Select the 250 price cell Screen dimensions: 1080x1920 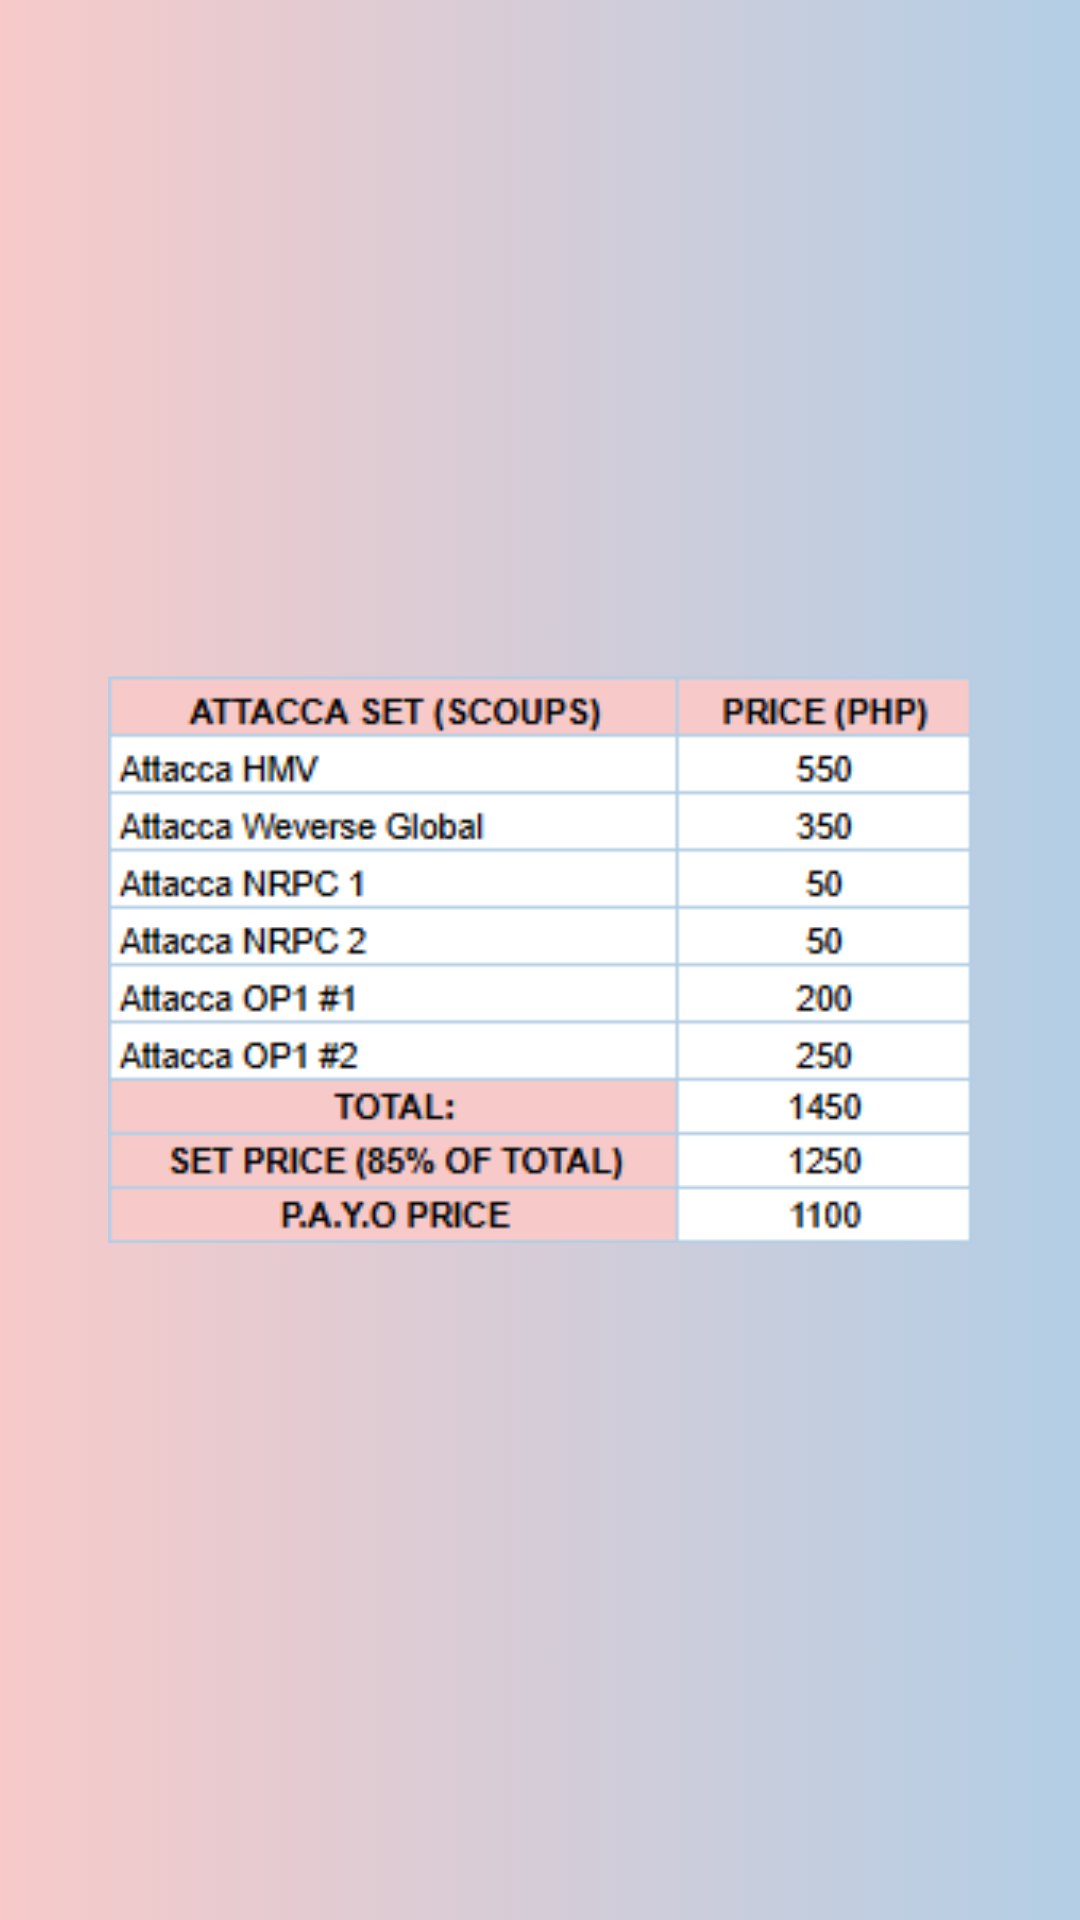[x=824, y=1055]
